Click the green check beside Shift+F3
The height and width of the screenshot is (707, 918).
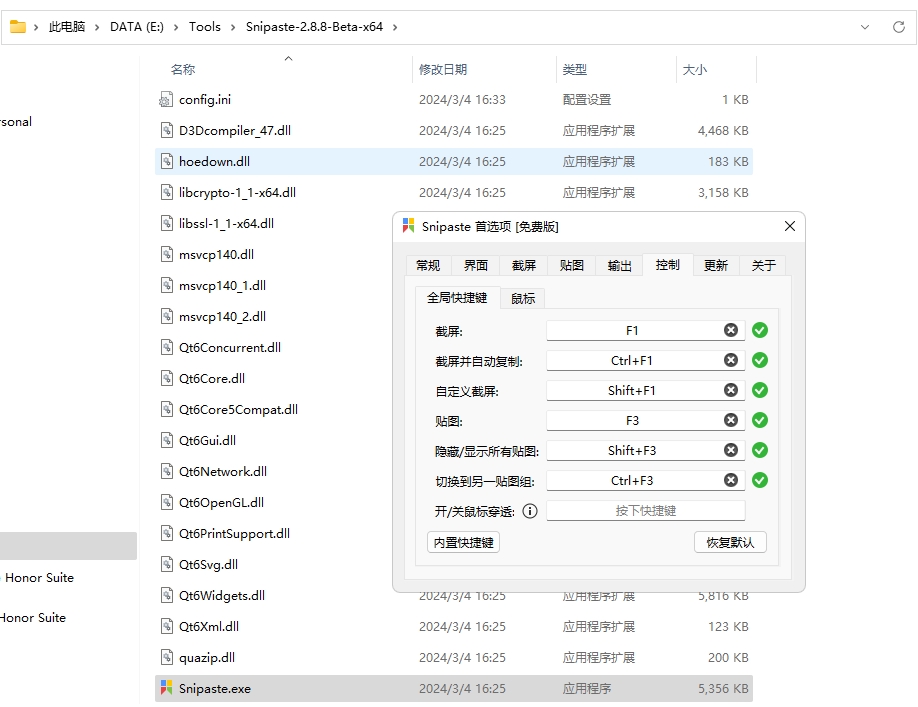(x=760, y=449)
